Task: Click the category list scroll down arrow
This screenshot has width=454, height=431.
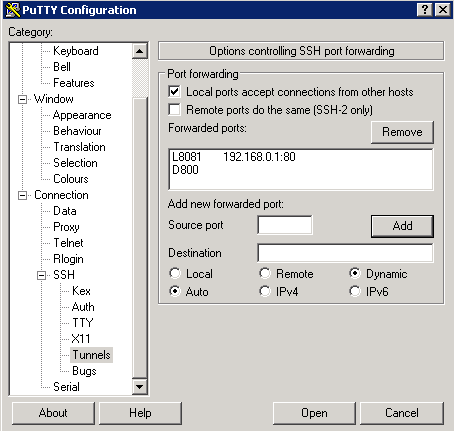Action: pyautogui.click(x=140, y=387)
